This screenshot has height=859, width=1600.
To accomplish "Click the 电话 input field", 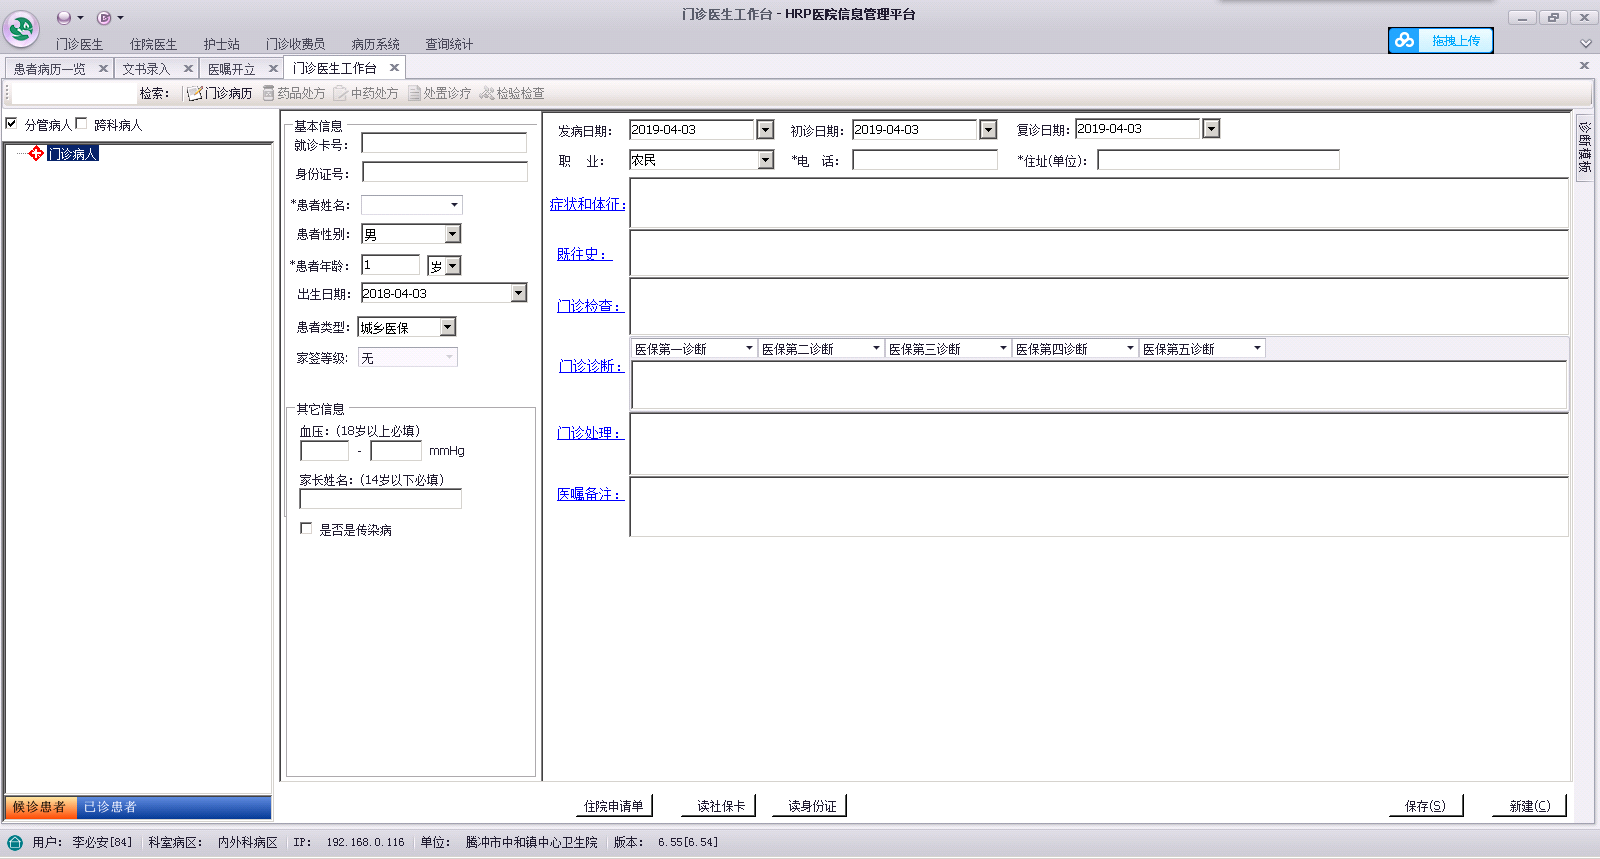I will 925,160.
